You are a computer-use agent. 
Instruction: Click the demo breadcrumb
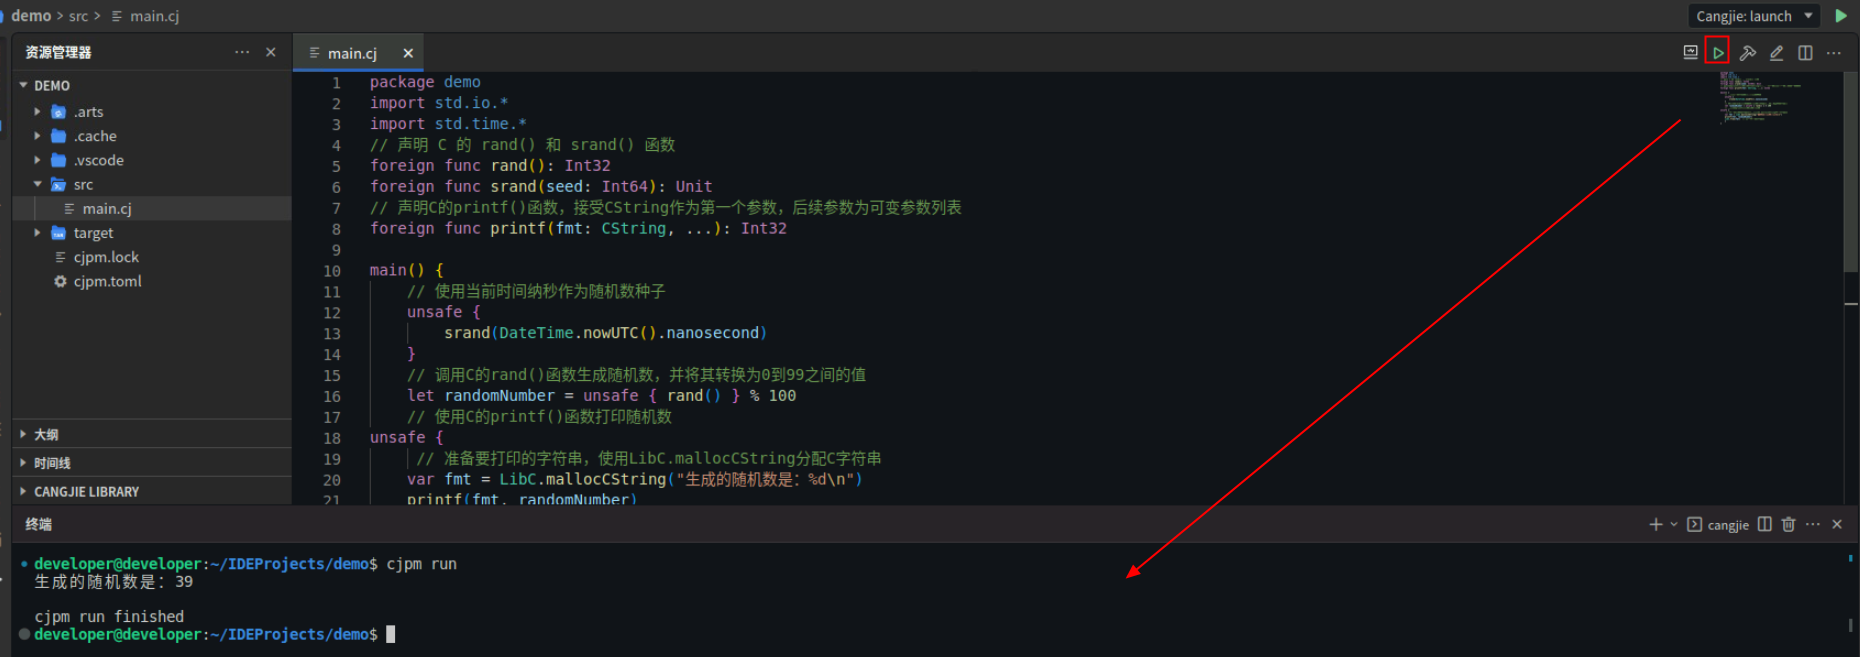[31, 16]
